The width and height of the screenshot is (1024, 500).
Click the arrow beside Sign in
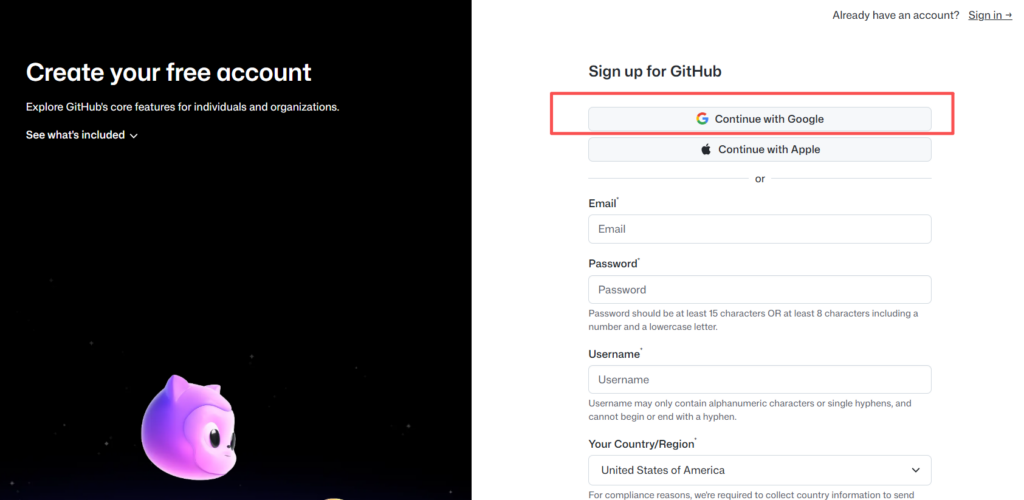click(x=1007, y=16)
